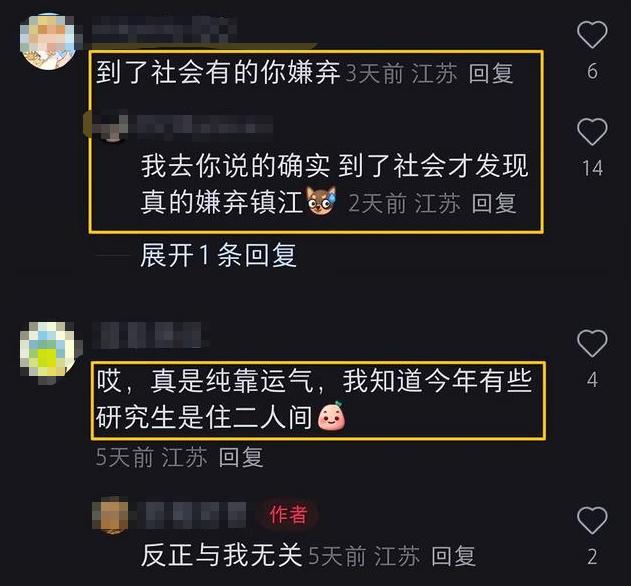Like the comment with 4 likes
Viewport: 631px width, 586px height.
click(x=592, y=343)
